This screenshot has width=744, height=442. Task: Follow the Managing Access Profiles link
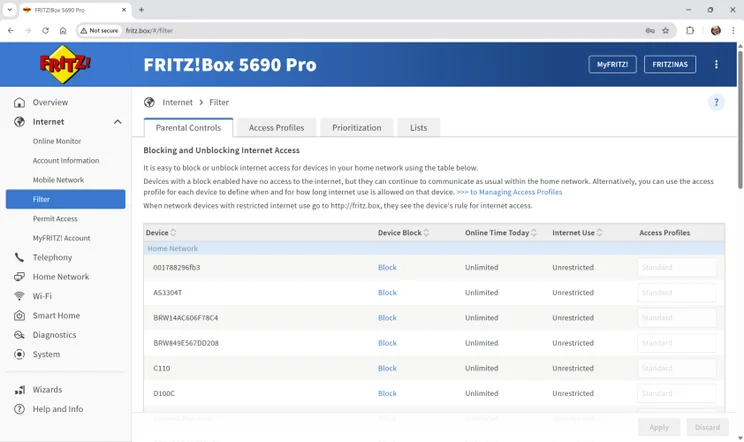(x=509, y=192)
